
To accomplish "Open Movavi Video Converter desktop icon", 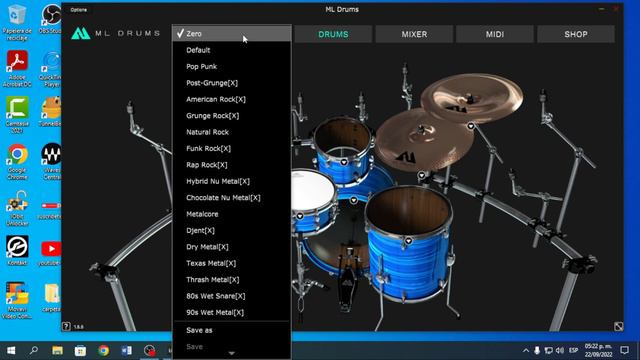I will pyautogui.click(x=17, y=300).
